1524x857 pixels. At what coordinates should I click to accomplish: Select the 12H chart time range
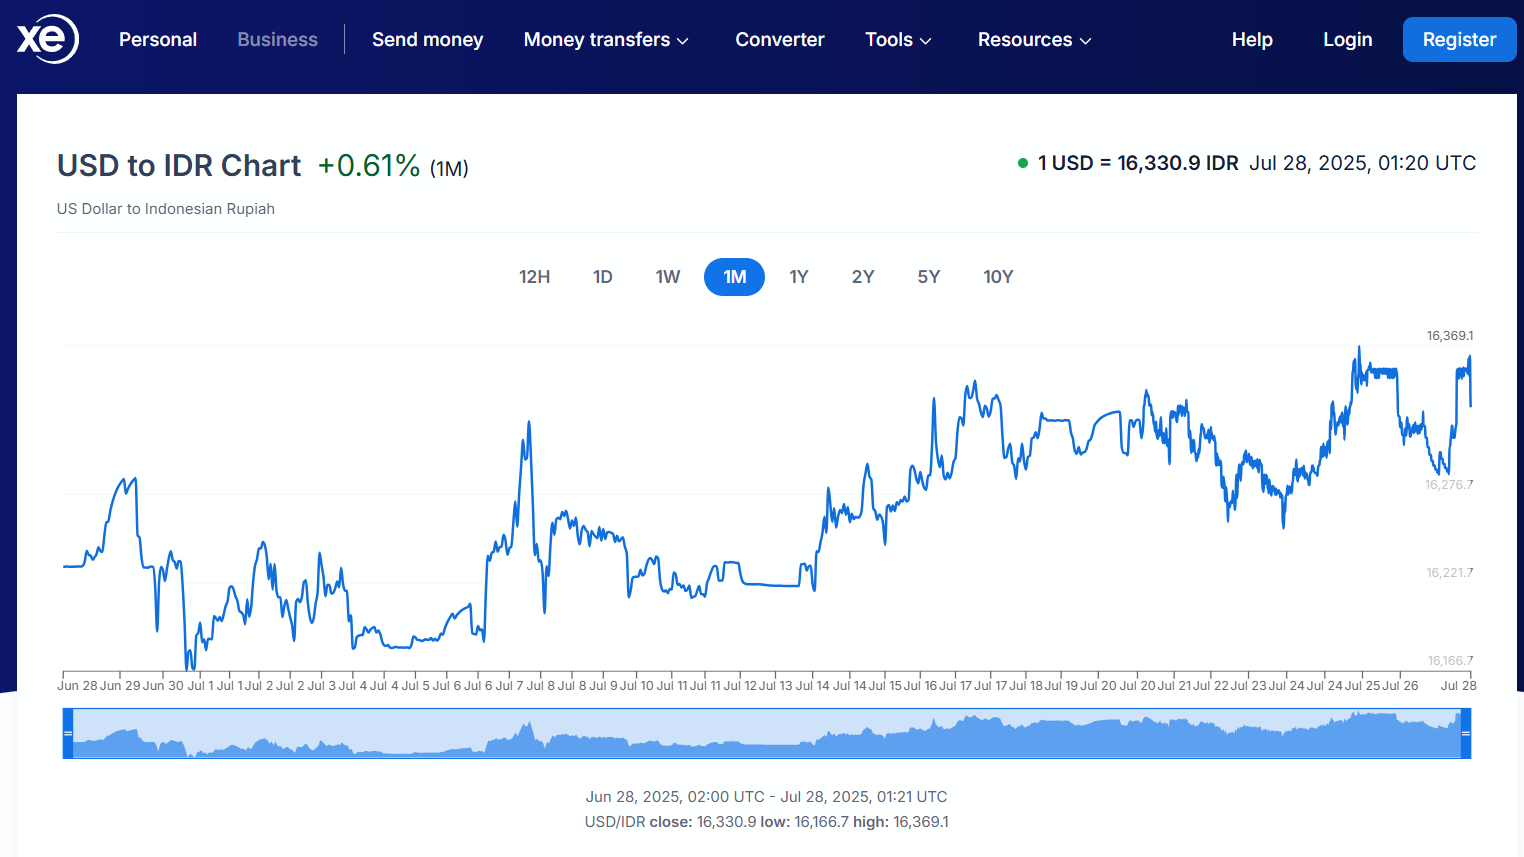tap(534, 277)
